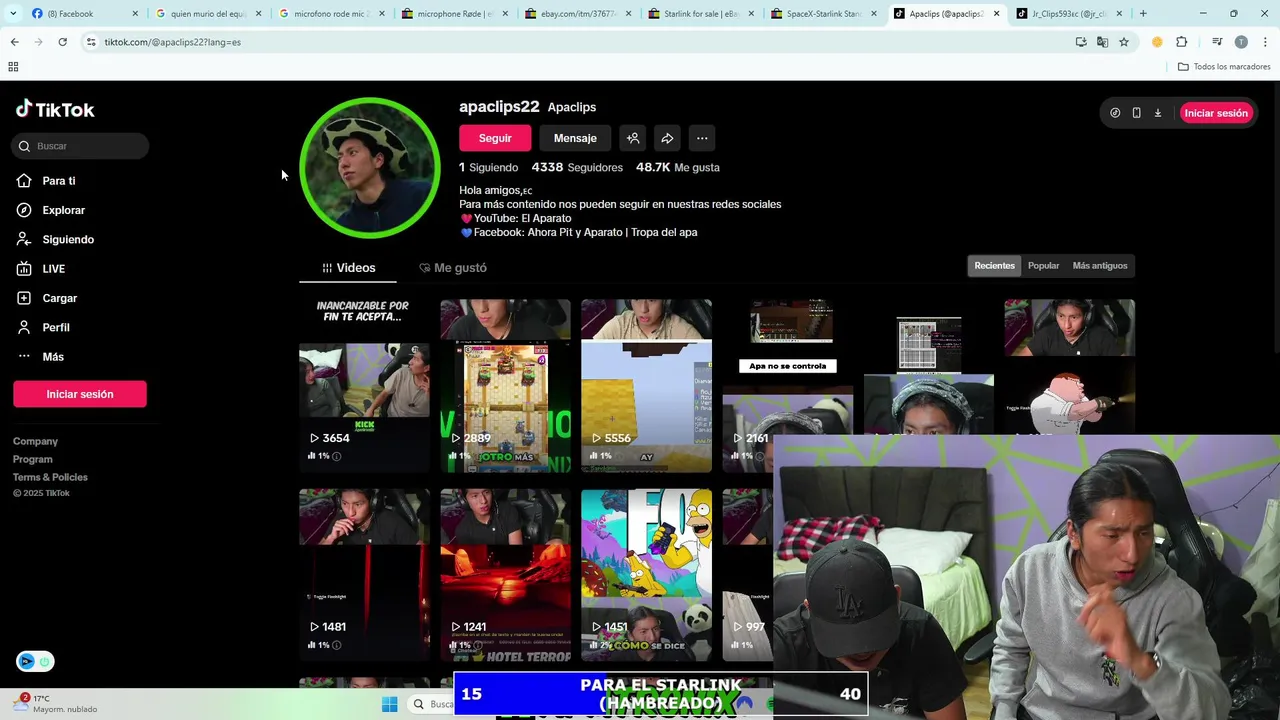Image resolution: width=1280 pixels, height=720 pixels.
Task: Open video with 1241 views
Action: click(505, 575)
